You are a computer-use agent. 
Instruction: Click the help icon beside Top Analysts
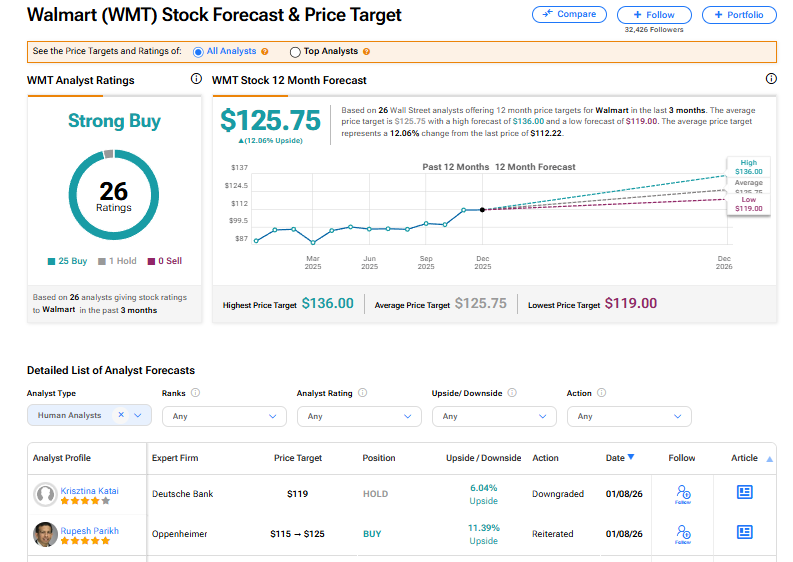coord(367,52)
